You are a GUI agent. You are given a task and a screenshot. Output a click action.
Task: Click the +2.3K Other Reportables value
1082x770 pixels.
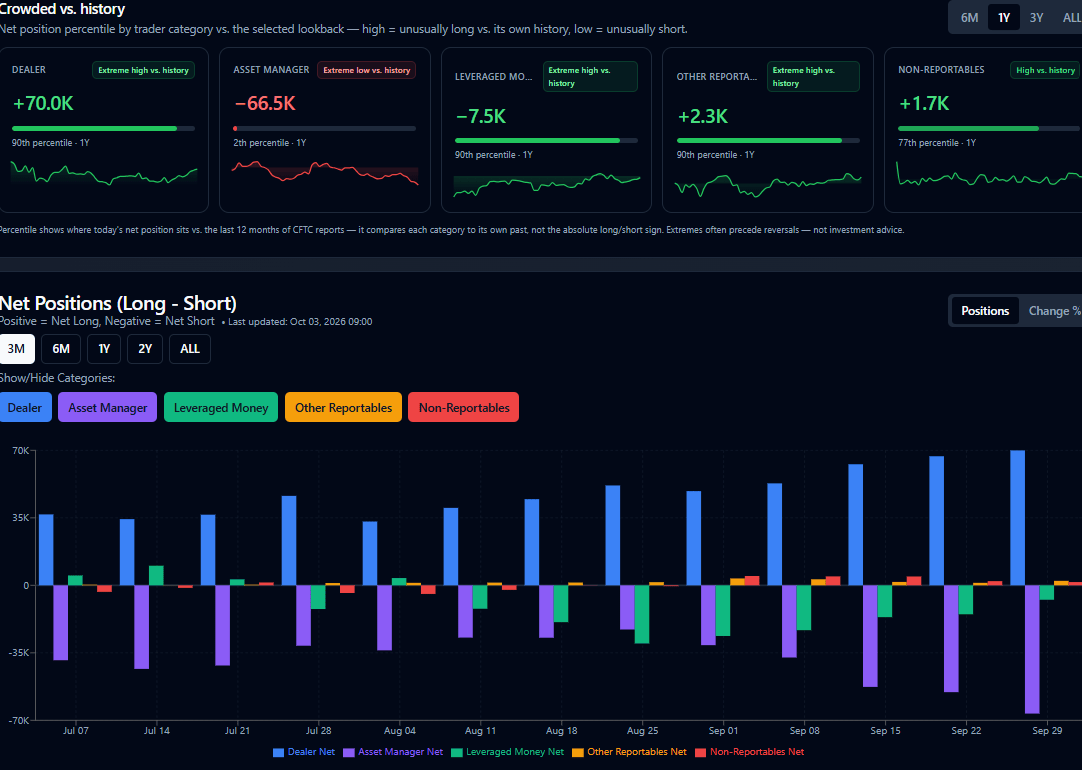tap(702, 116)
